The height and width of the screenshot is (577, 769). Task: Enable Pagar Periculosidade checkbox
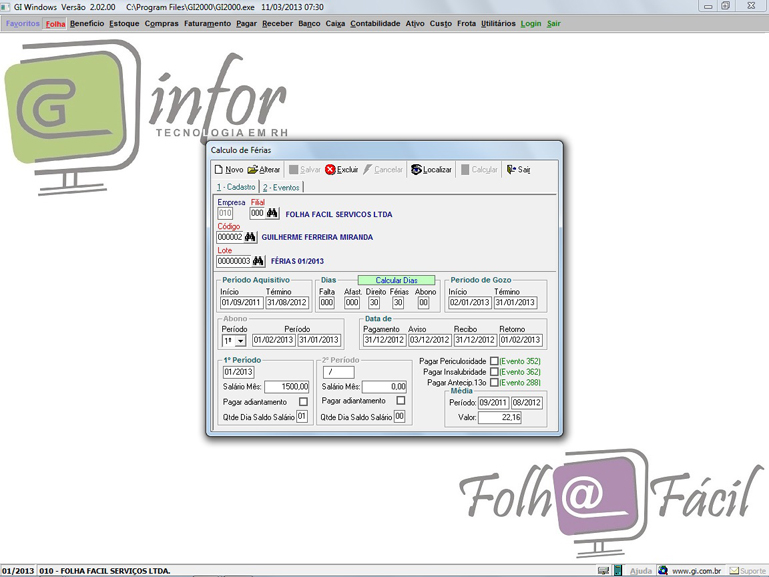pos(494,361)
